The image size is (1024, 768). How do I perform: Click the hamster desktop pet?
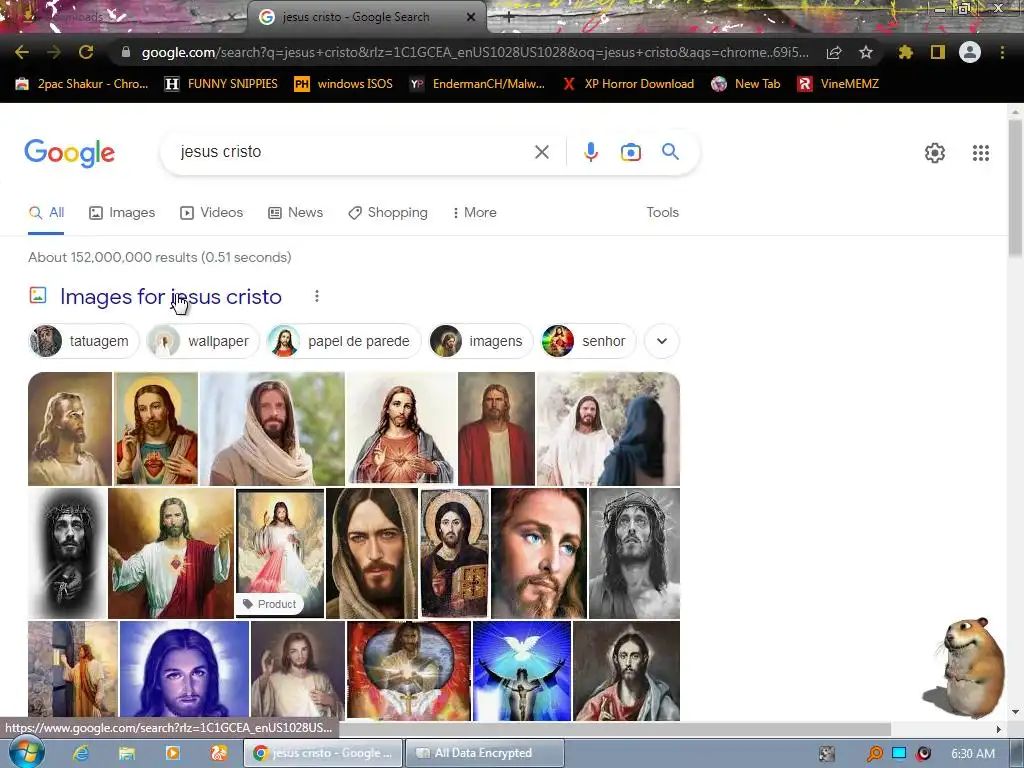[966, 667]
